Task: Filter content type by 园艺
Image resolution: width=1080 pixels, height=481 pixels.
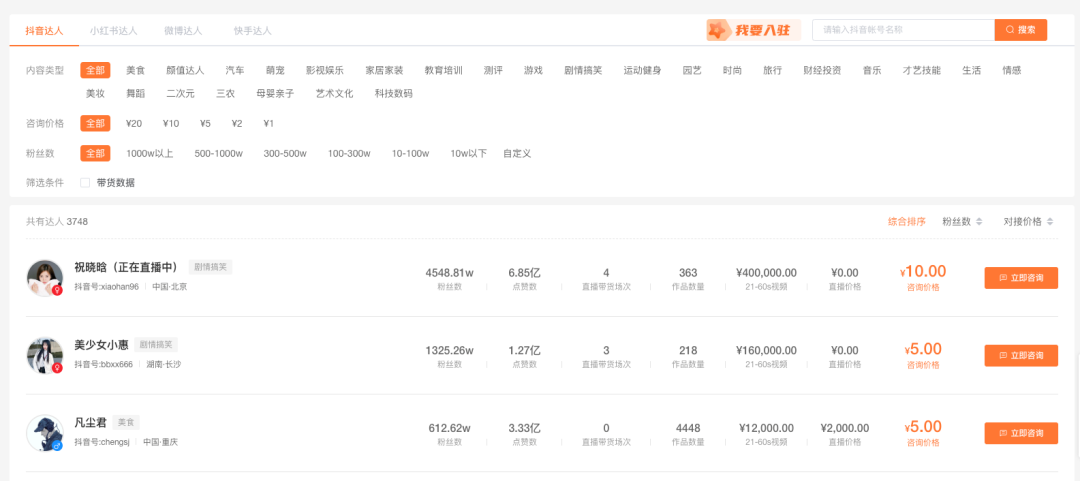Action: coord(692,70)
